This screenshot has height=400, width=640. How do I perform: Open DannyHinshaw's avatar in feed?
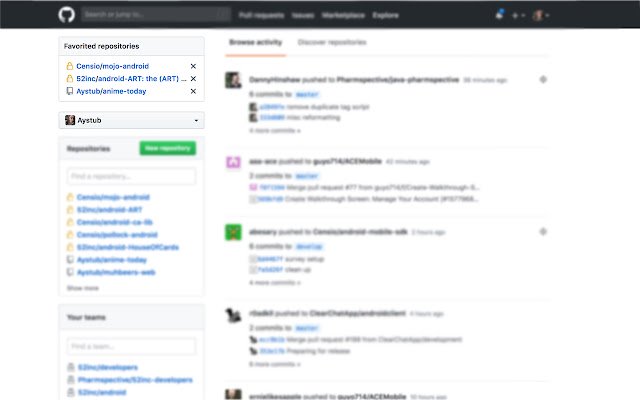(233, 80)
